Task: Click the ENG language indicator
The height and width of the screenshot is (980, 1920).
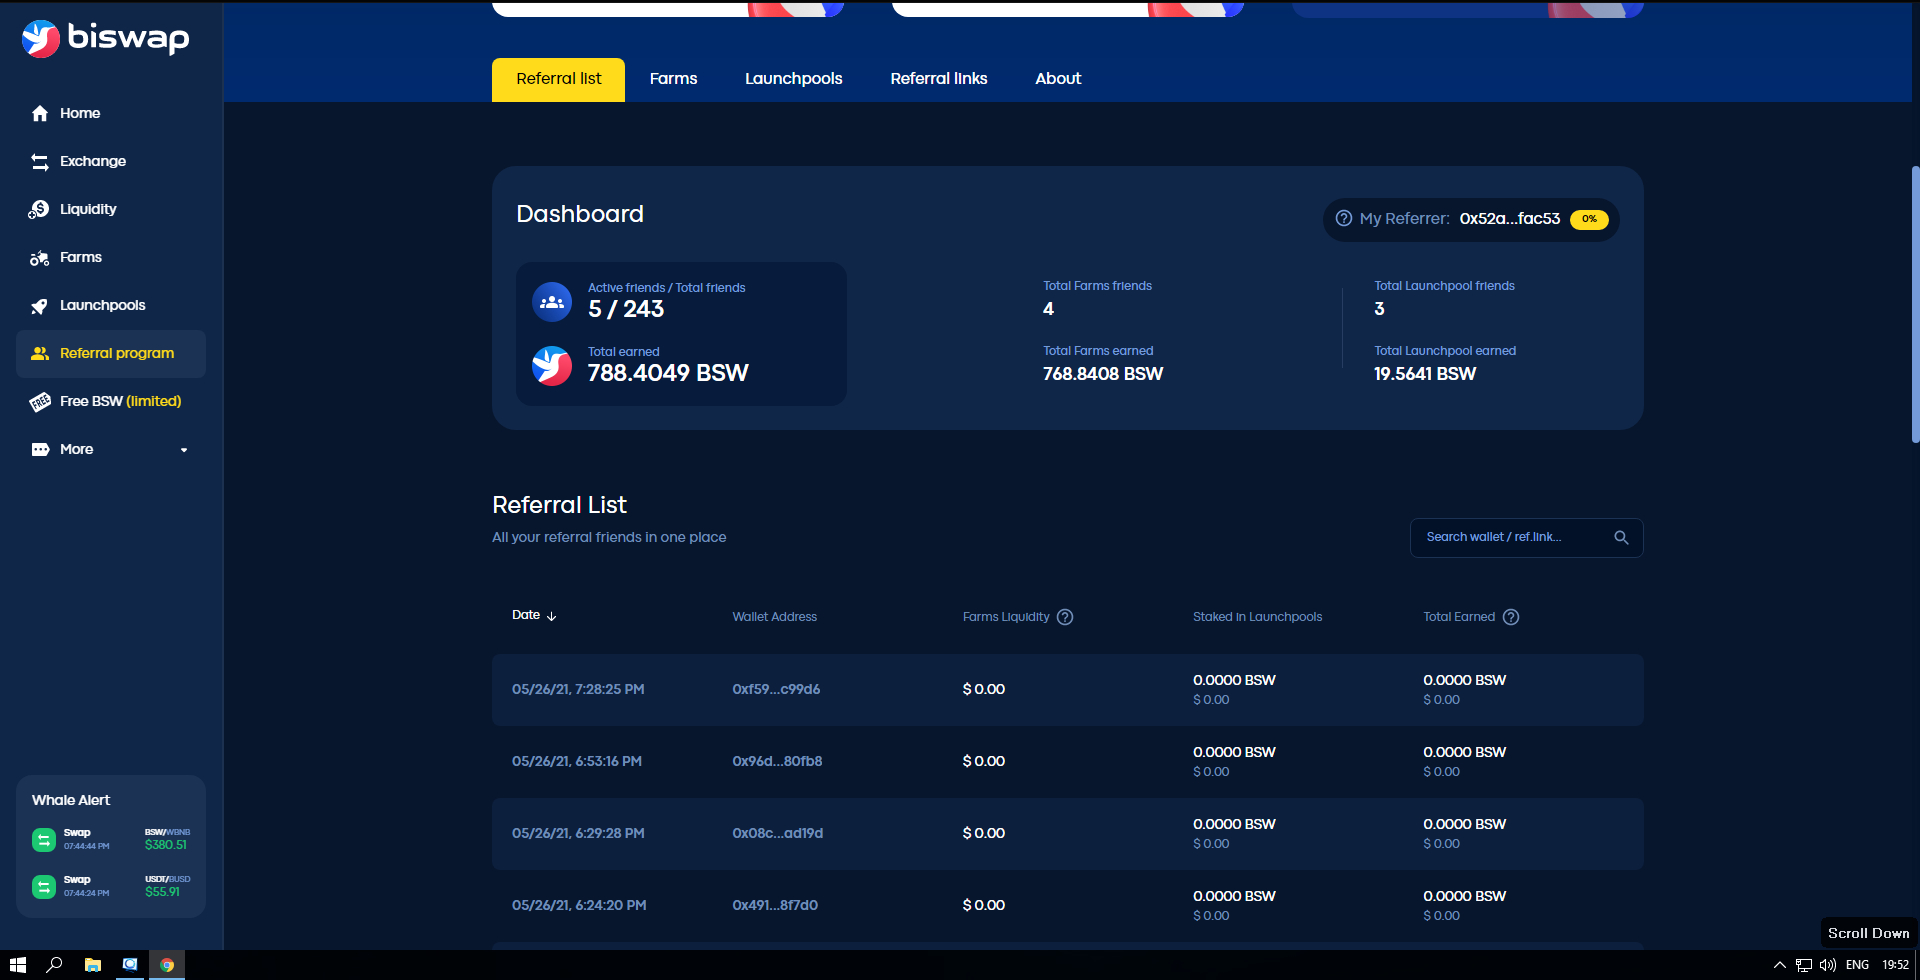Action: (1857, 965)
